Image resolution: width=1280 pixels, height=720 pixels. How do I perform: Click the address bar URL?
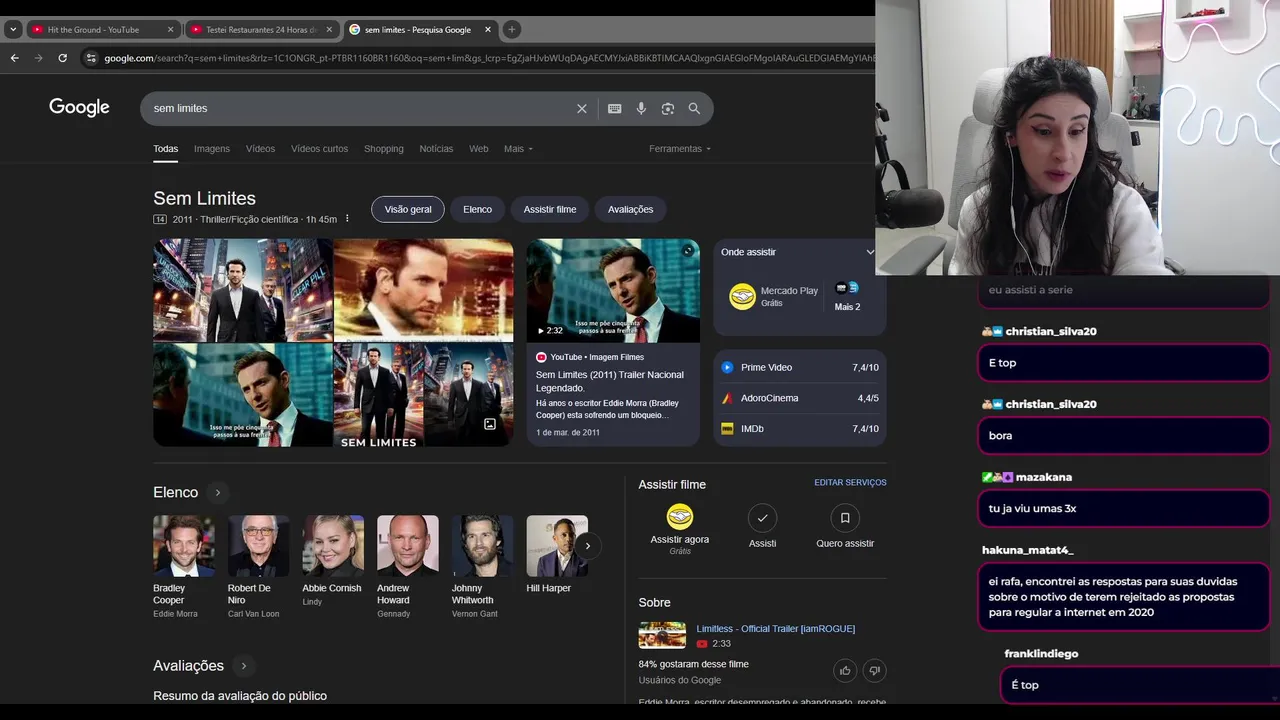(488, 58)
